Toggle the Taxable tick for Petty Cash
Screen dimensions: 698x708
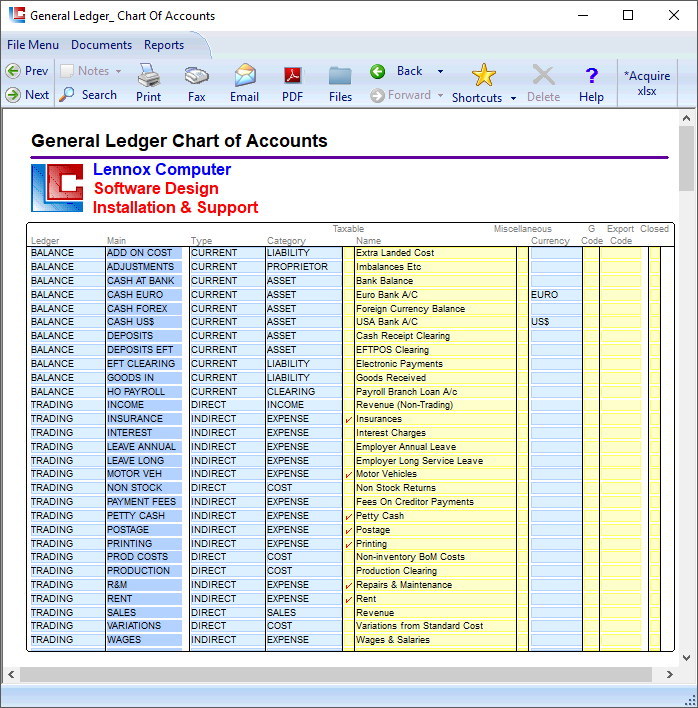(348, 517)
